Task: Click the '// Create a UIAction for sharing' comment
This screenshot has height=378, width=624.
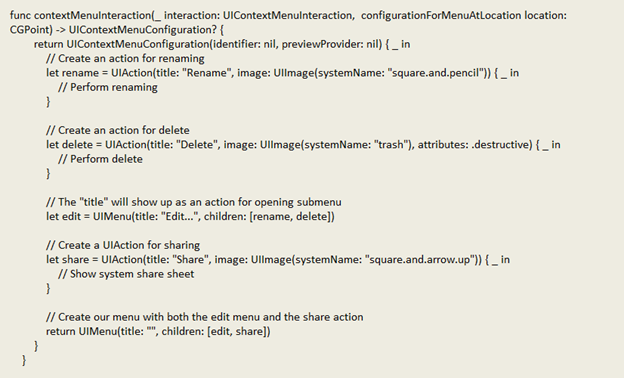Action: 123,245
